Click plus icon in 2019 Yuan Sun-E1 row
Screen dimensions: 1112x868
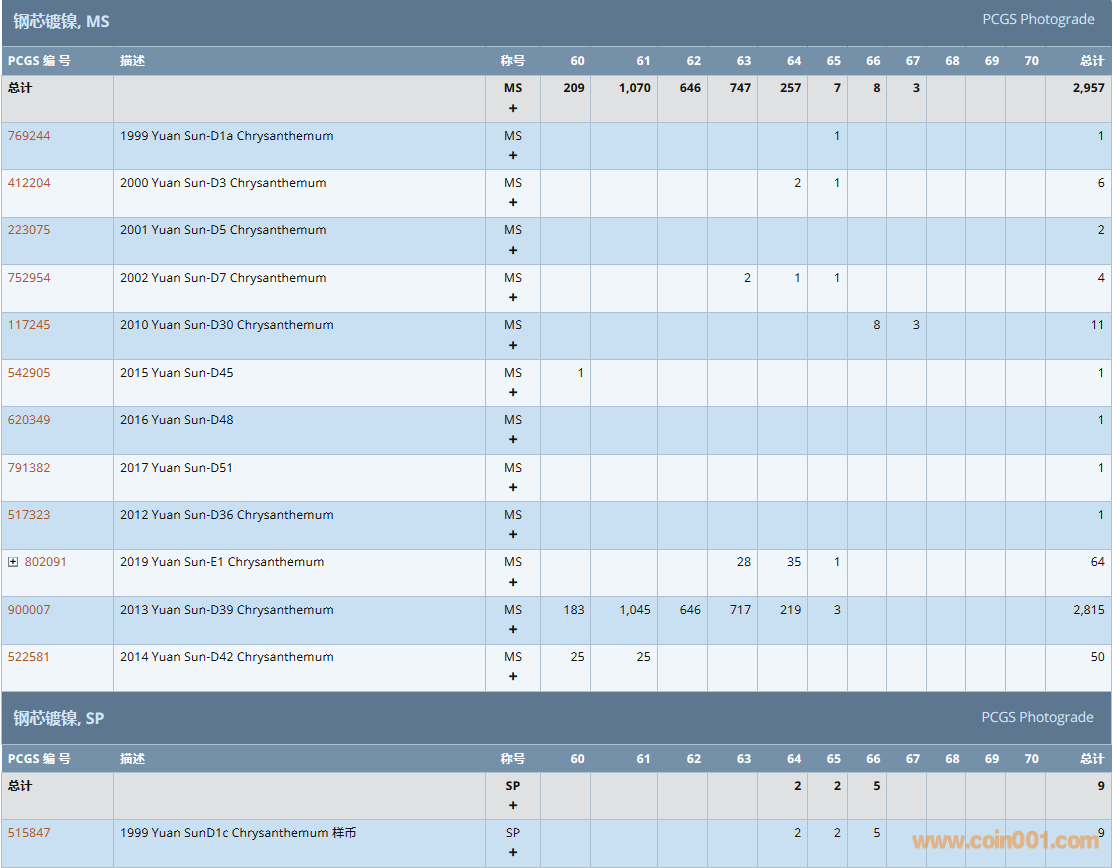click(x=513, y=582)
